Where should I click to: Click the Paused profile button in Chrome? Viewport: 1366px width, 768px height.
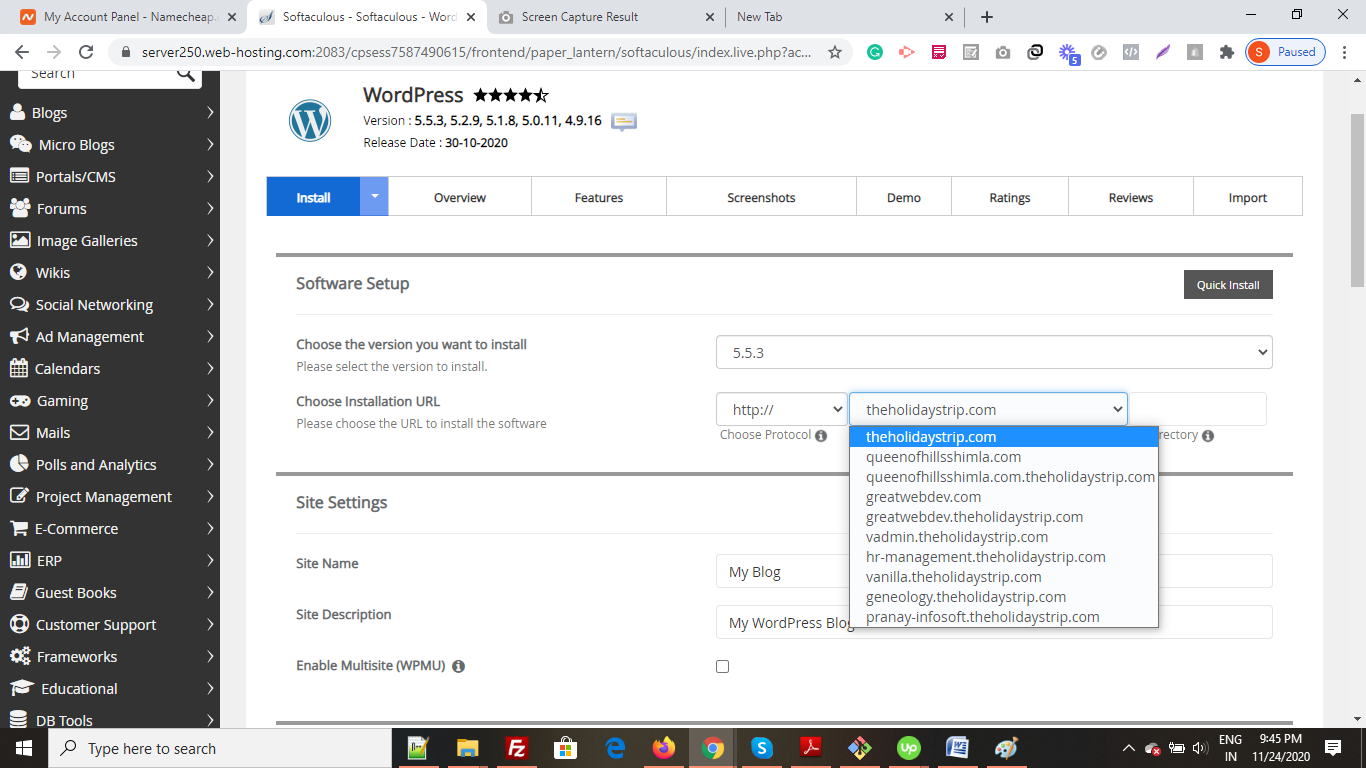(1286, 52)
